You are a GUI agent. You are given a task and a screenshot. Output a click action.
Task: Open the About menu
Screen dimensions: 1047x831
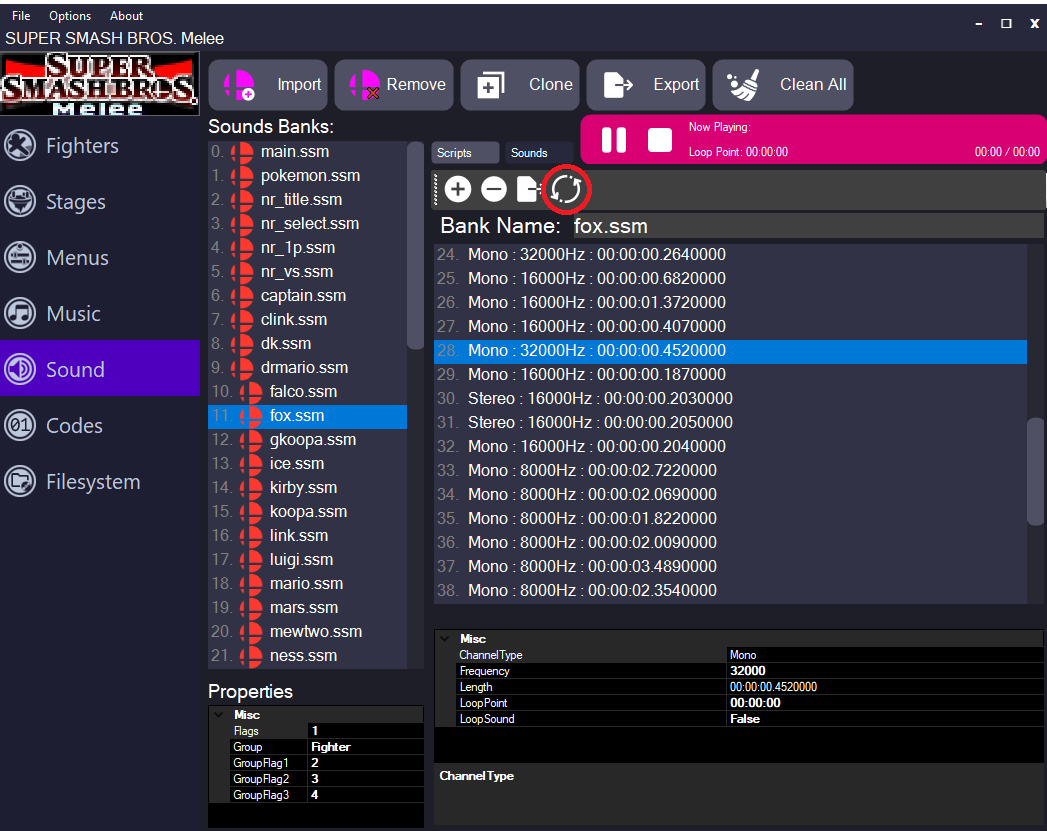126,16
